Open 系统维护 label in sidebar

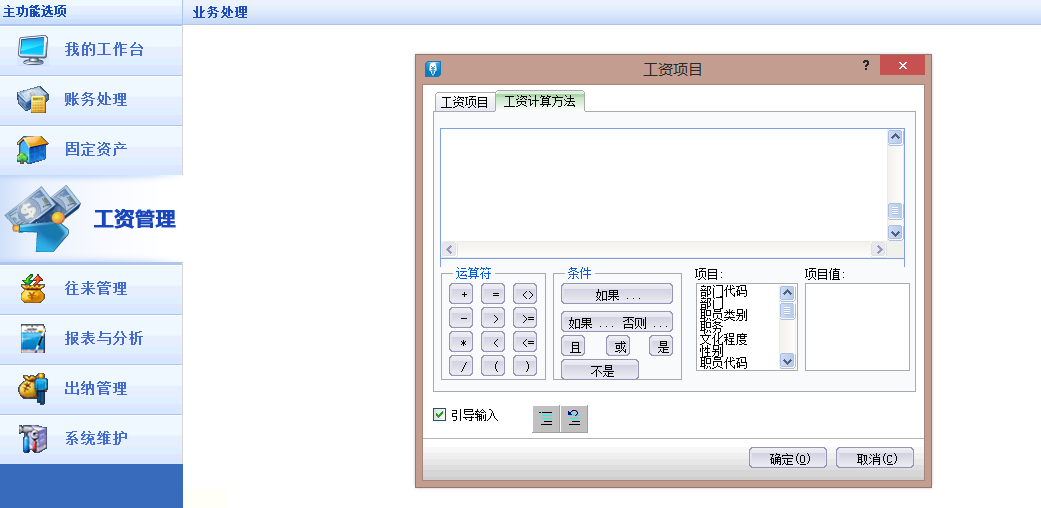(96, 438)
